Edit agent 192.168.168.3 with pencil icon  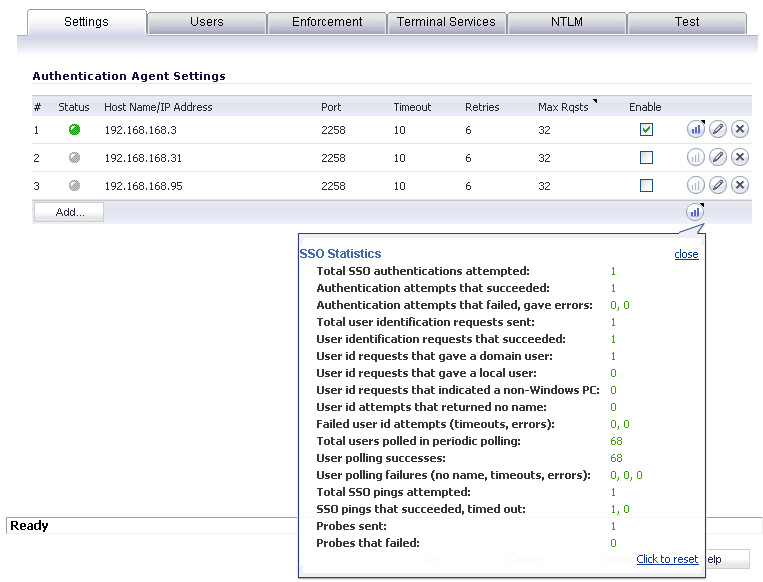click(718, 129)
